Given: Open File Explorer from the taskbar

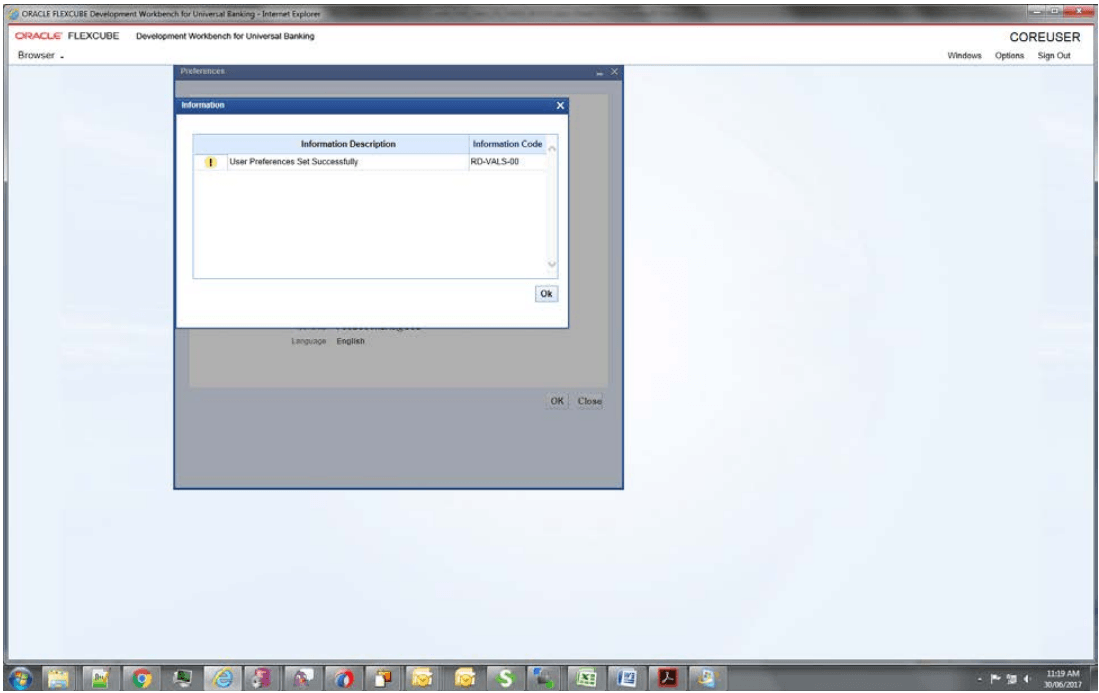Looking at the screenshot, I should pyautogui.click(x=59, y=678).
